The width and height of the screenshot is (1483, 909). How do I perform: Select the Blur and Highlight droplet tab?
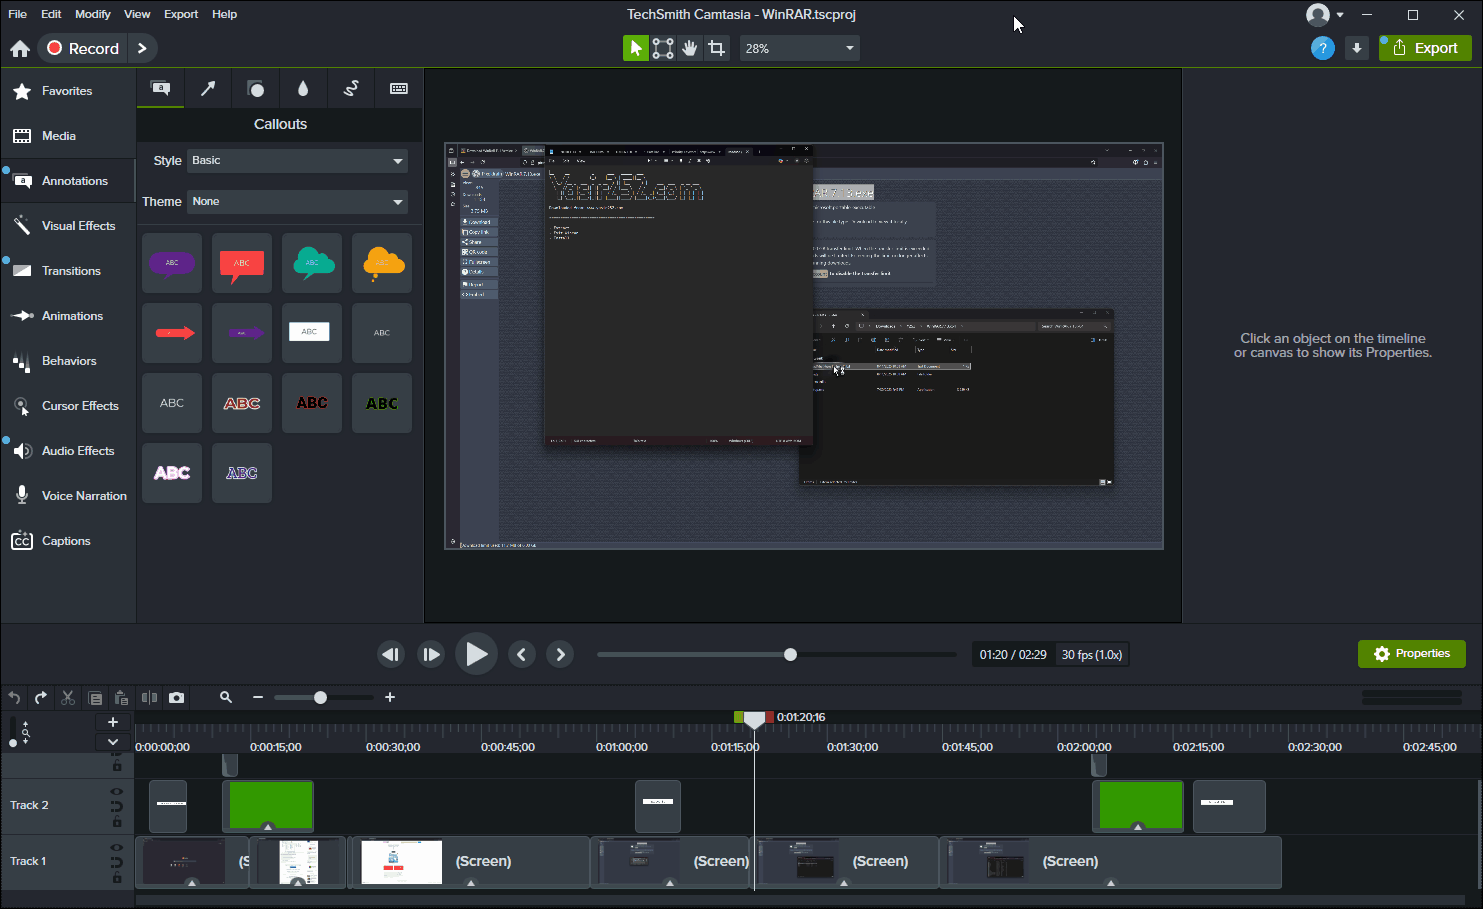(303, 89)
